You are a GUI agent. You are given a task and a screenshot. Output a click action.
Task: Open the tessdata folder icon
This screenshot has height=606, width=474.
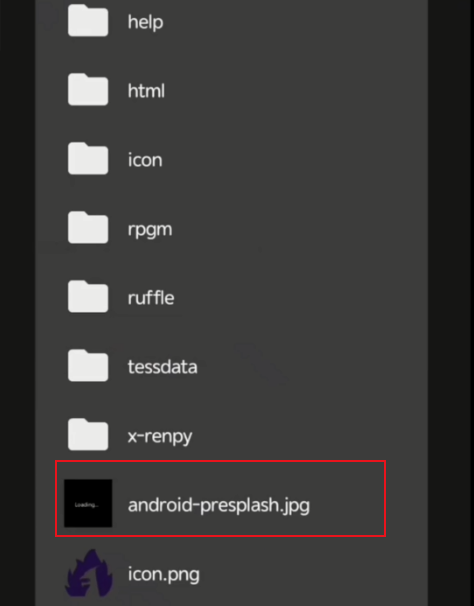click(x=88, y=365)
